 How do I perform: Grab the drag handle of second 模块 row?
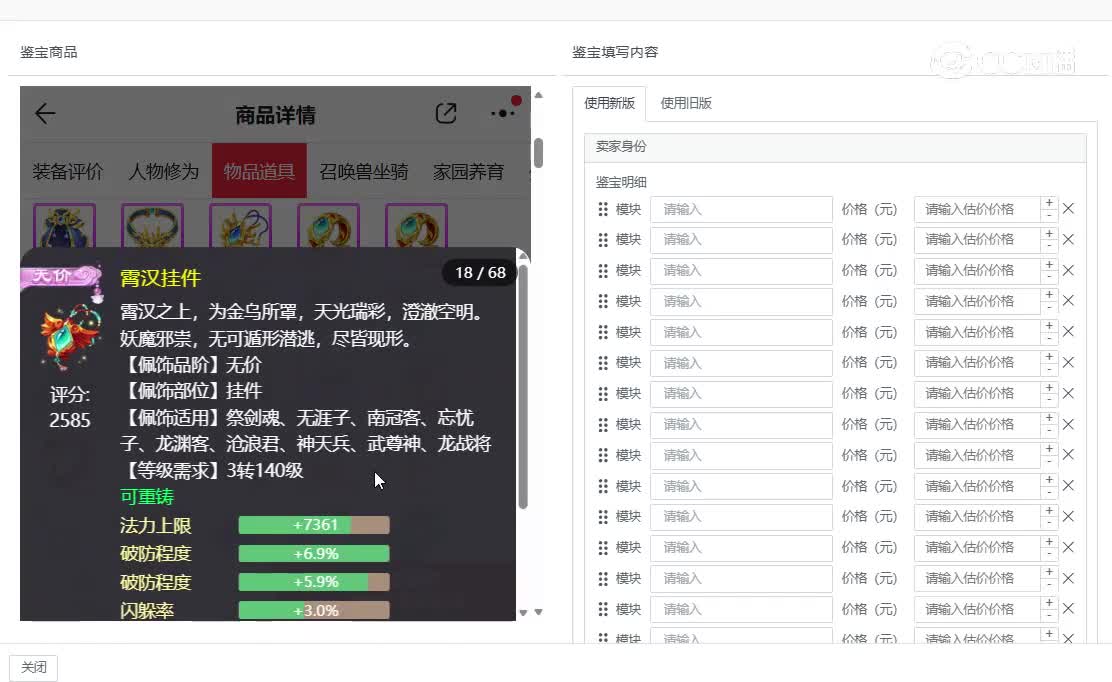(603, 240)
